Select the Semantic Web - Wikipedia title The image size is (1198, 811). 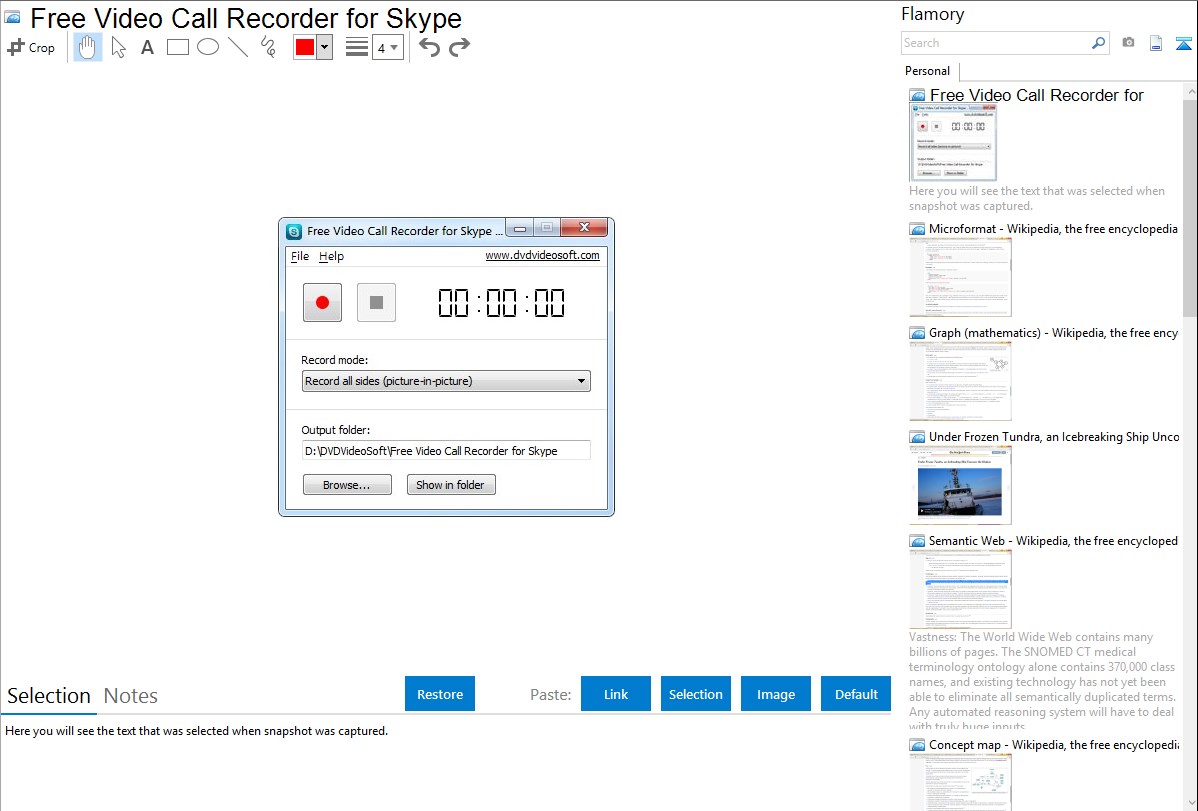pyautogui.click(x=1053, y=540)
